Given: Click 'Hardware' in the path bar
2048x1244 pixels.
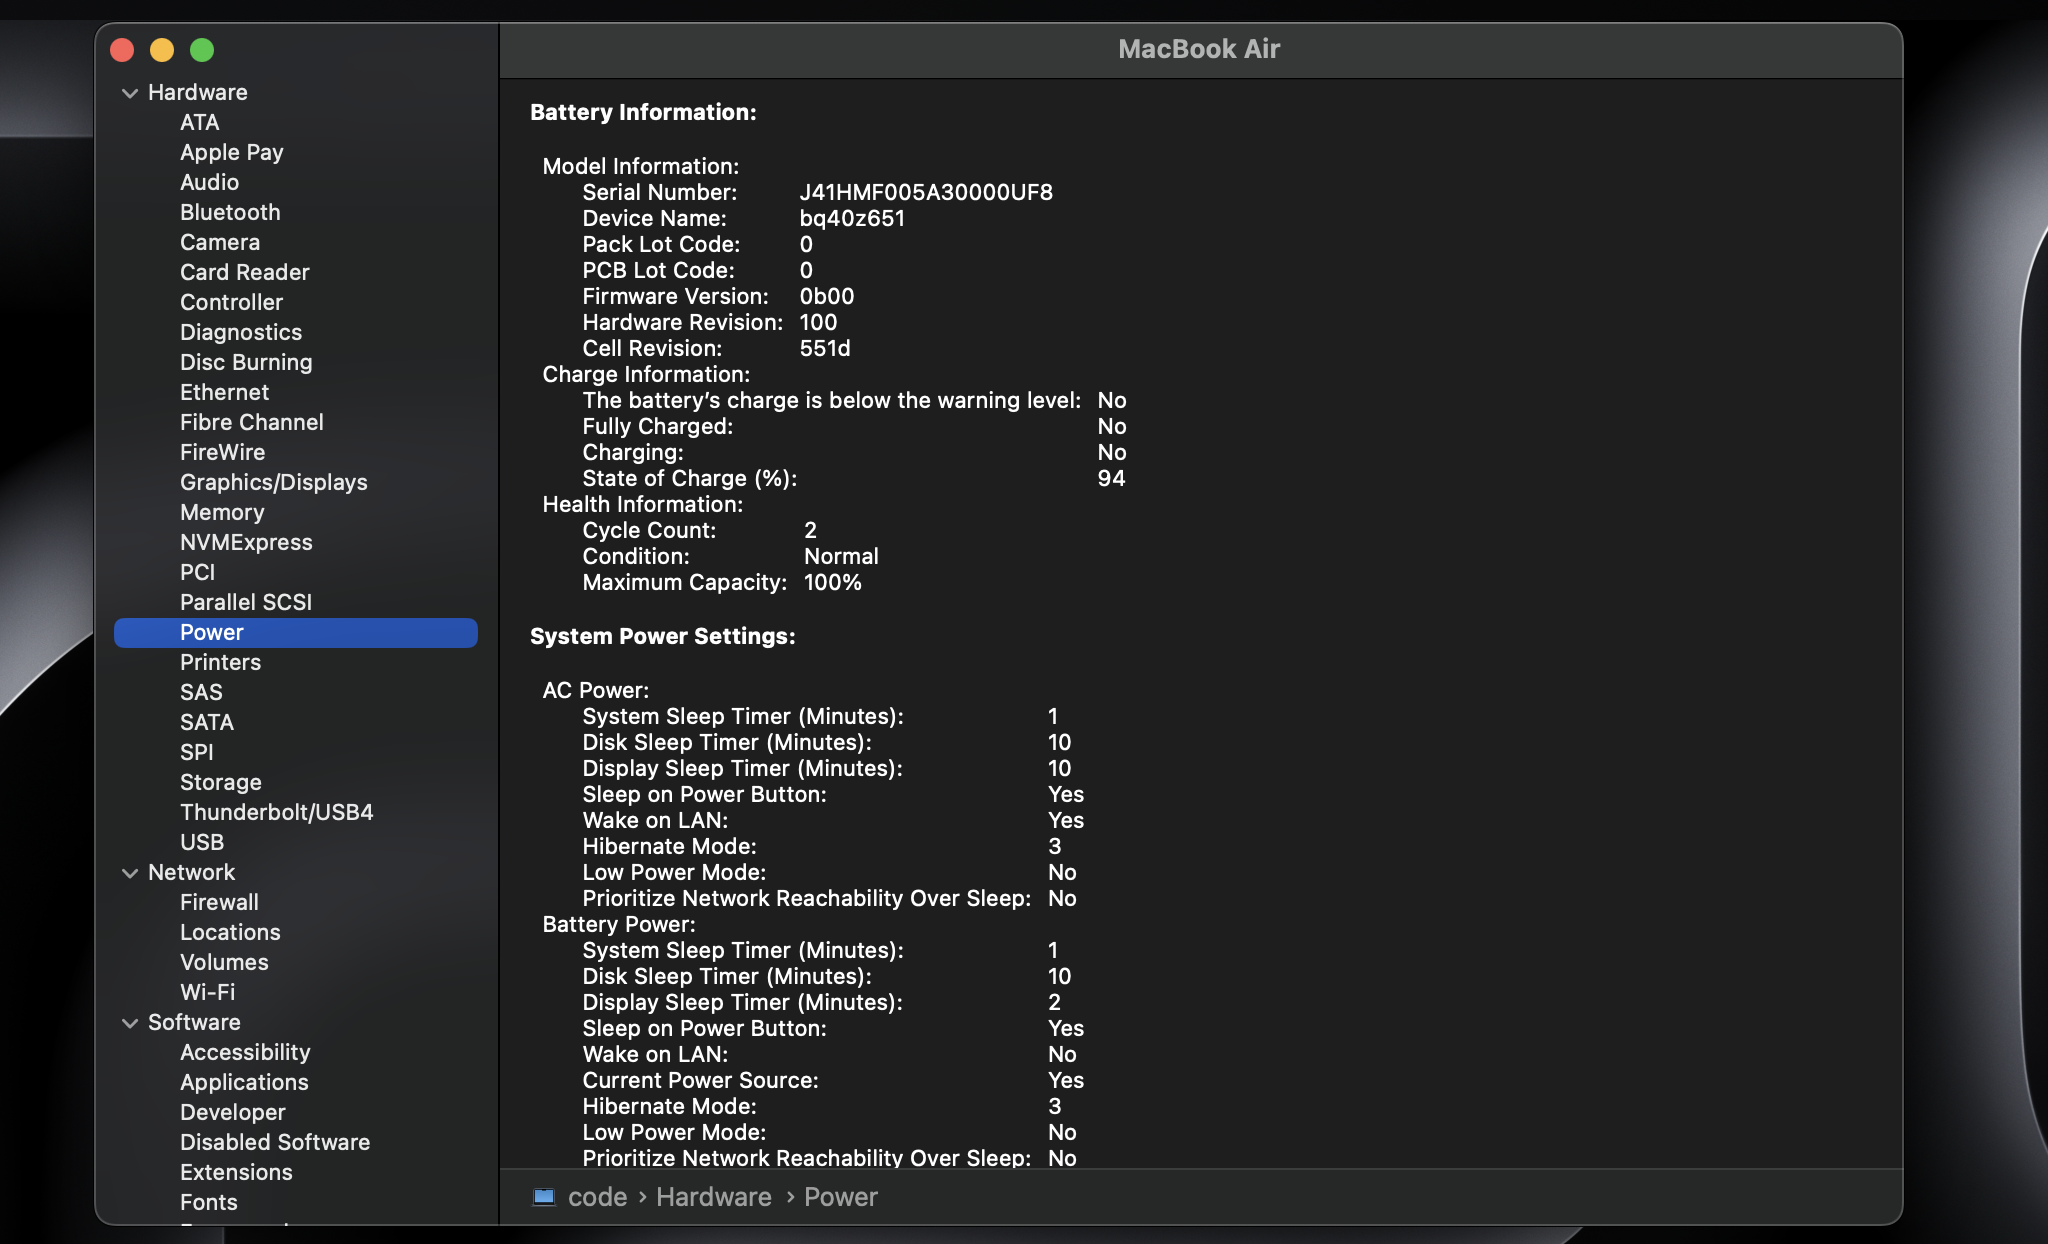Looking at the screenshot, I should (x=714, y=1197).
